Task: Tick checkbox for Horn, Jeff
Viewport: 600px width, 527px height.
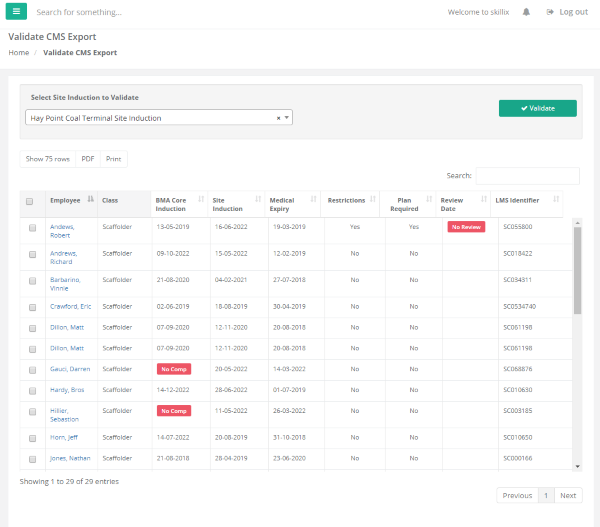Action: (33, 438)
